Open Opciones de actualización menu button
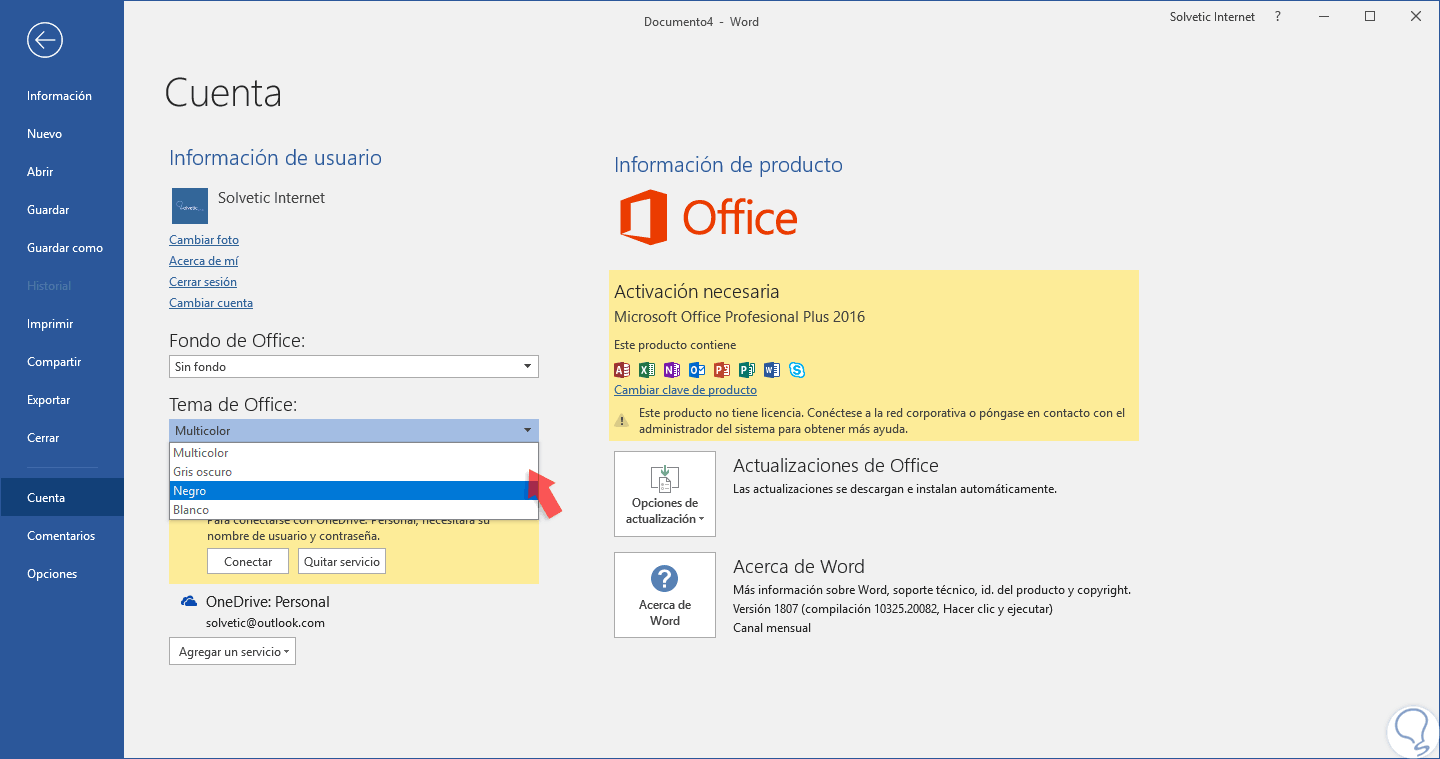 [665, 494]
